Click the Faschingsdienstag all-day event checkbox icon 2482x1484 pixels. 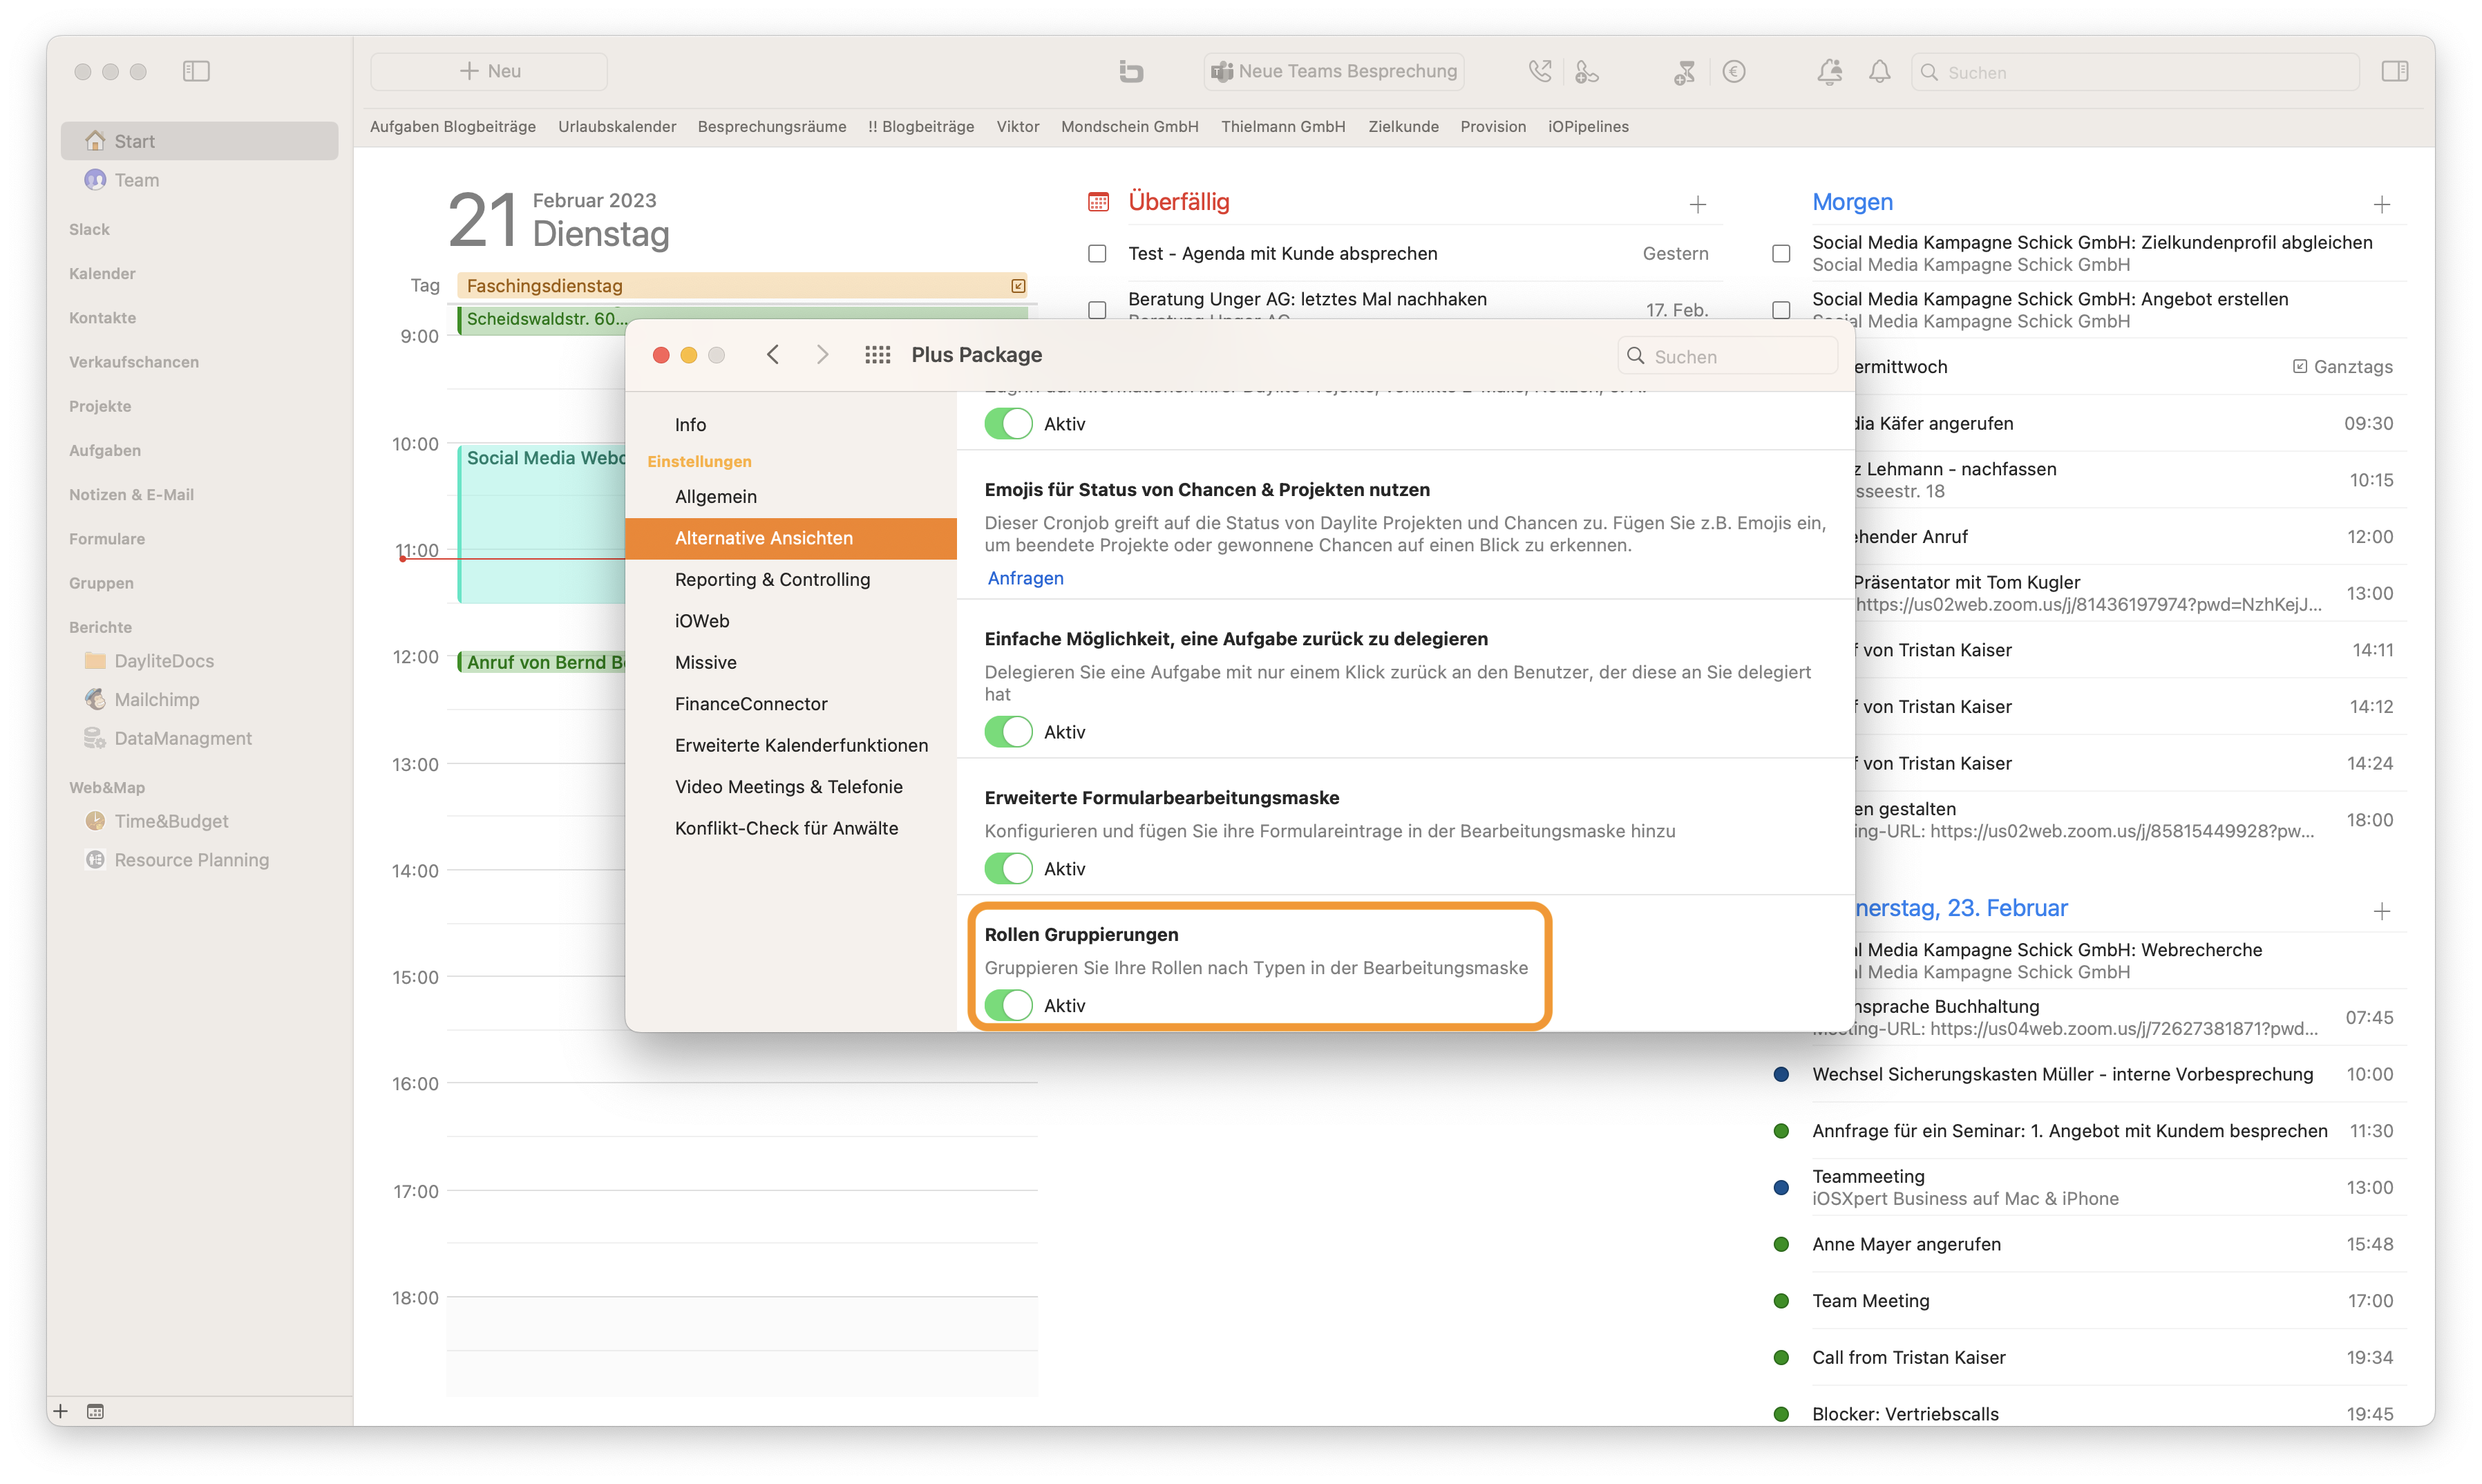[x=1018, y=286]
